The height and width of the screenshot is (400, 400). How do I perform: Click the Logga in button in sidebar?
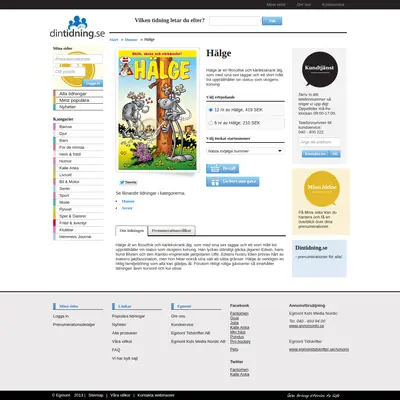(93, 83)
